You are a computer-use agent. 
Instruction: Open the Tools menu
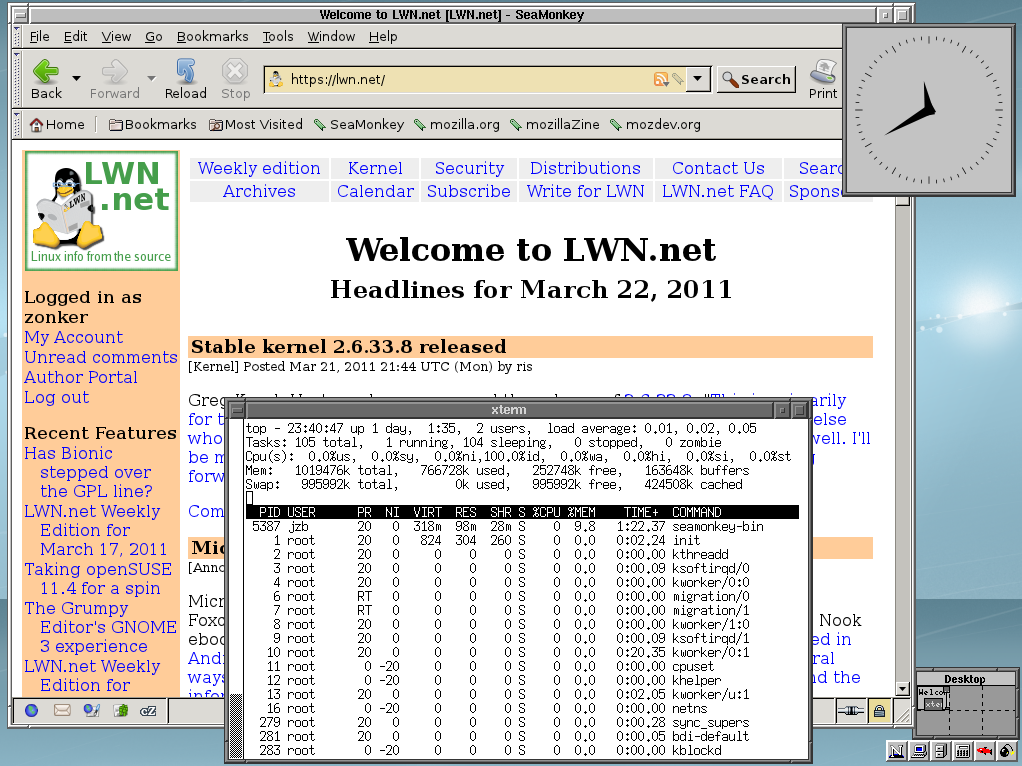[x=278, y=37]
